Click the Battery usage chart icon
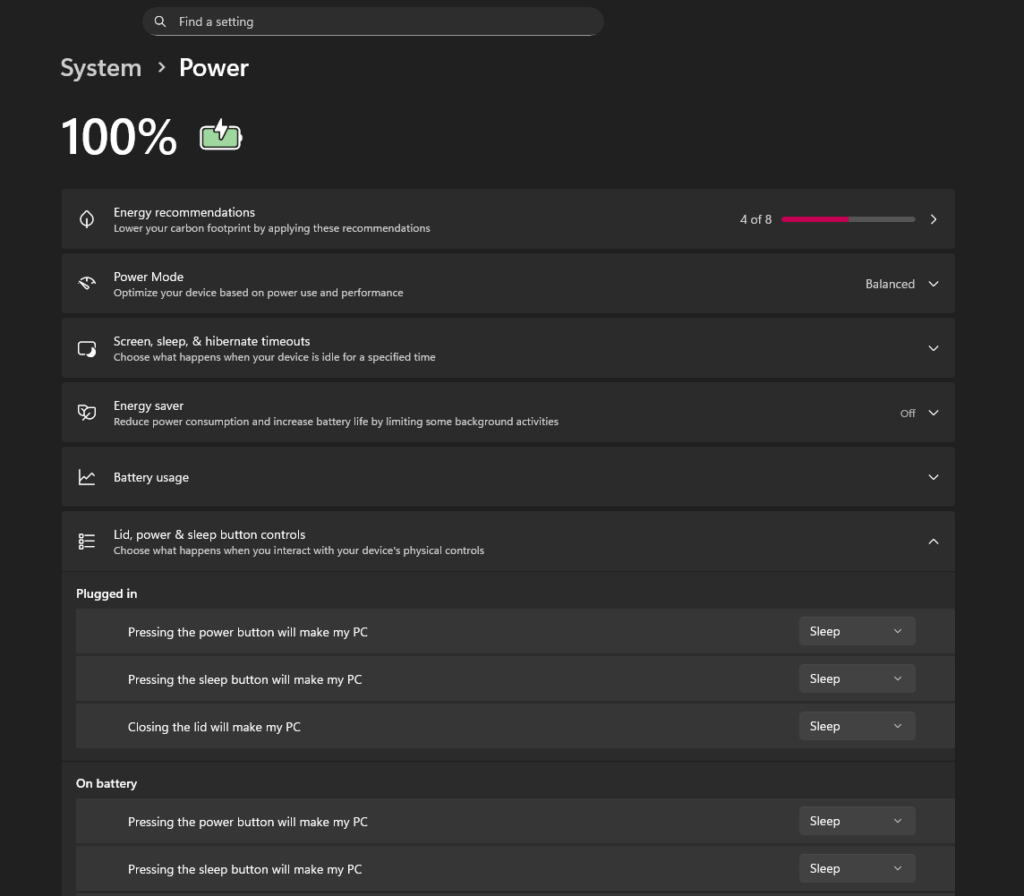 tap(87, 478)
